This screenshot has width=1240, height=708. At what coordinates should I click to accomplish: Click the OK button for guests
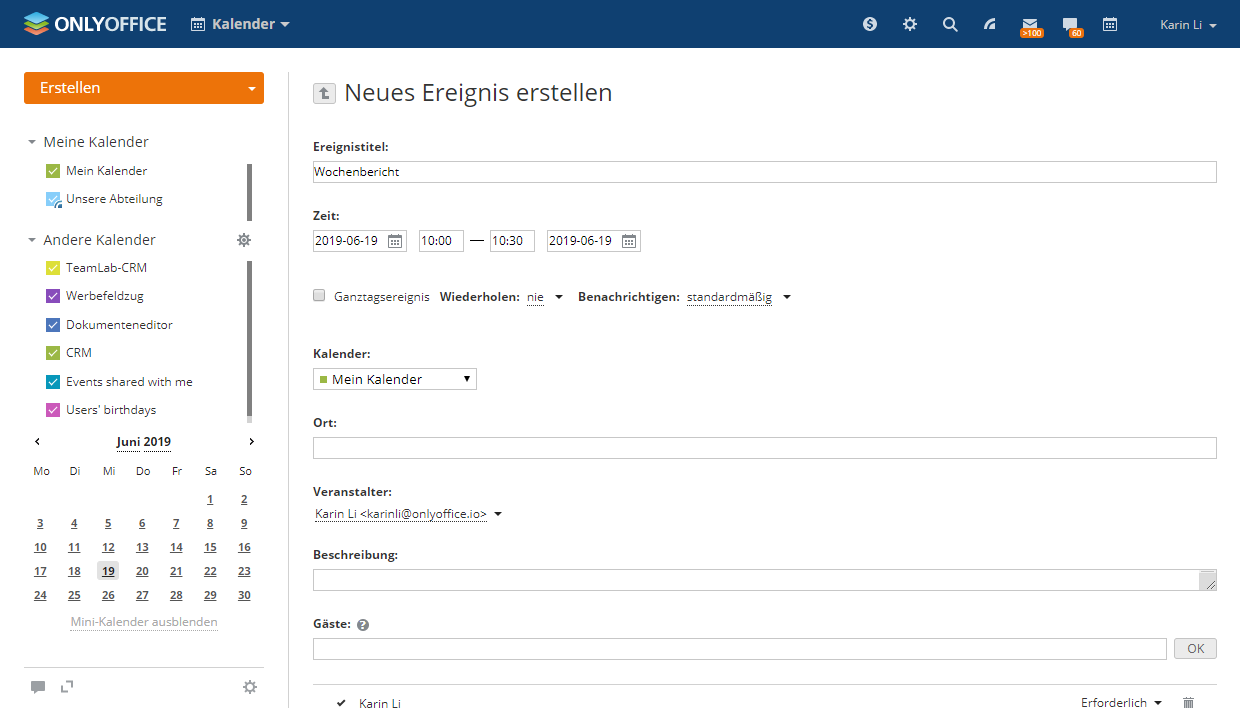(x=1195, y=649)
